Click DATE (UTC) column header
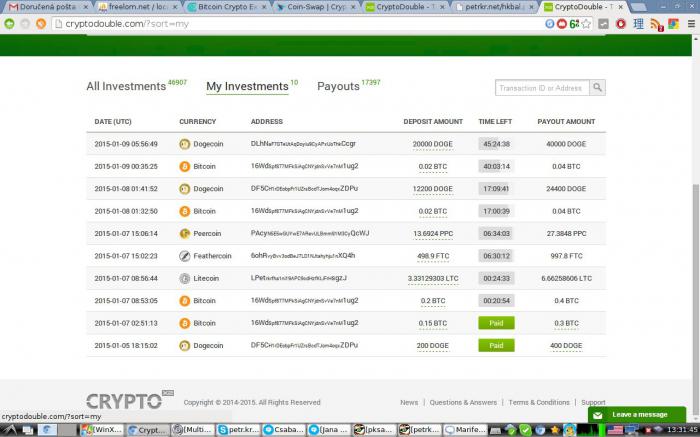Viewport: 700px width, 437px height. coord(113,121)
